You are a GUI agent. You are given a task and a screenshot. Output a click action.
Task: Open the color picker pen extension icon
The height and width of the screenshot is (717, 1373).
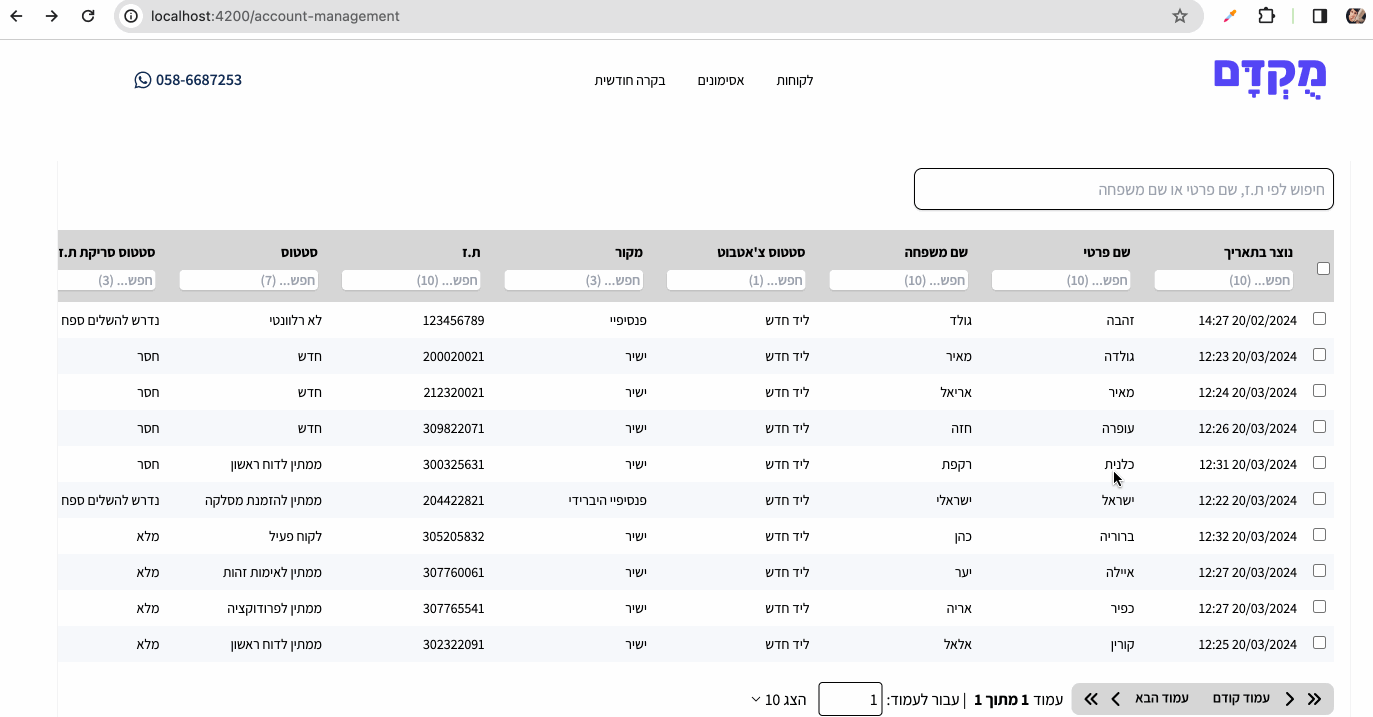tap(1230, 16)
